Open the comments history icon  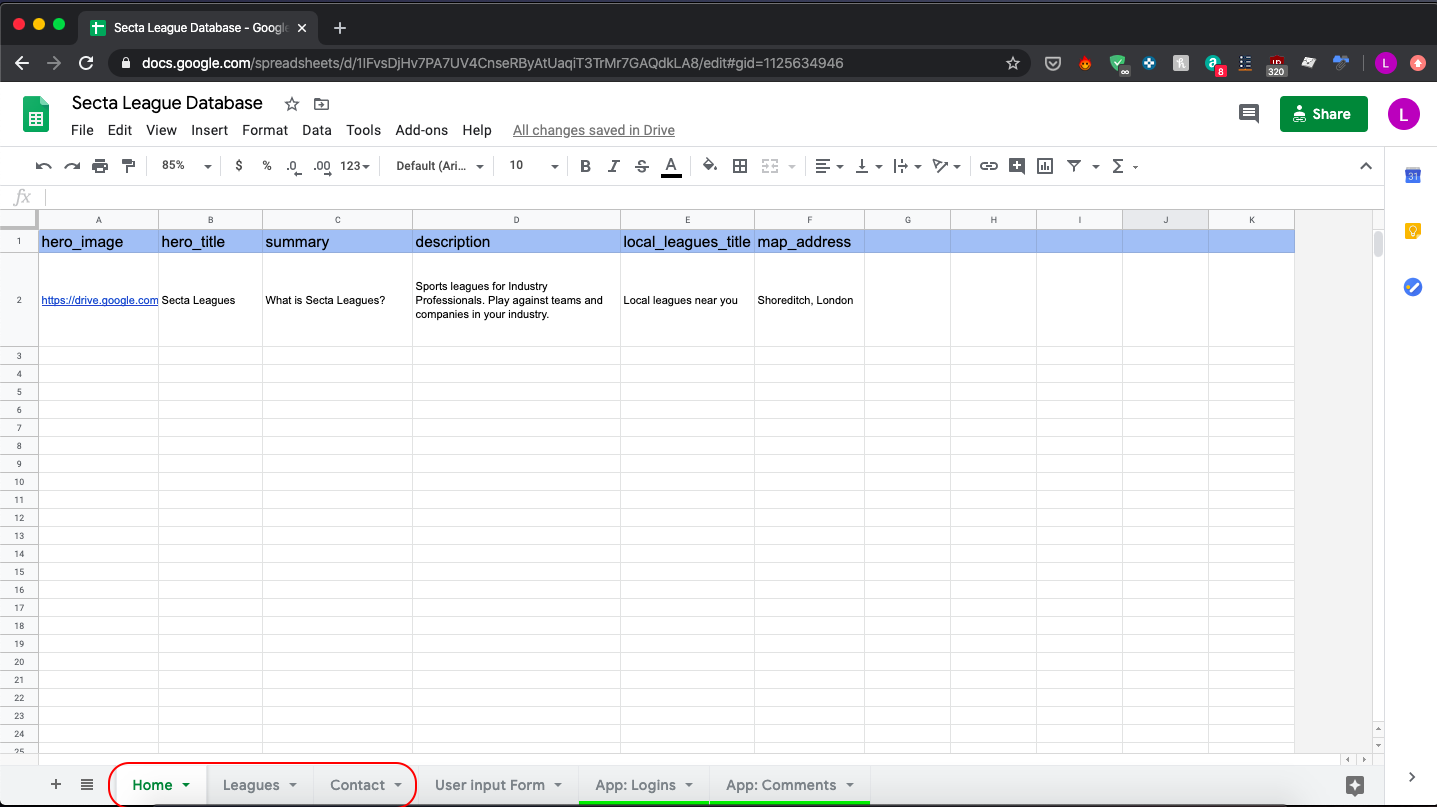point(1249,114)
